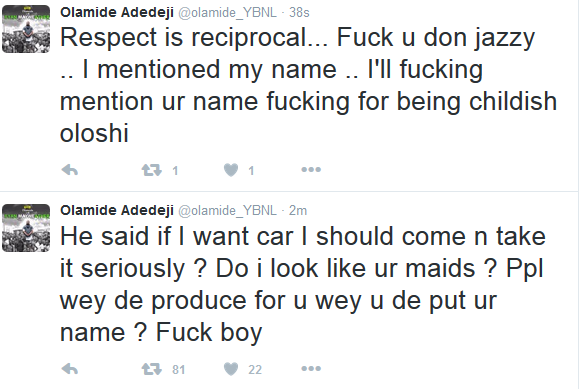Open the 2m timestamp permalink
The width and height of the screenshot is (579, 389).
[298, 211]
